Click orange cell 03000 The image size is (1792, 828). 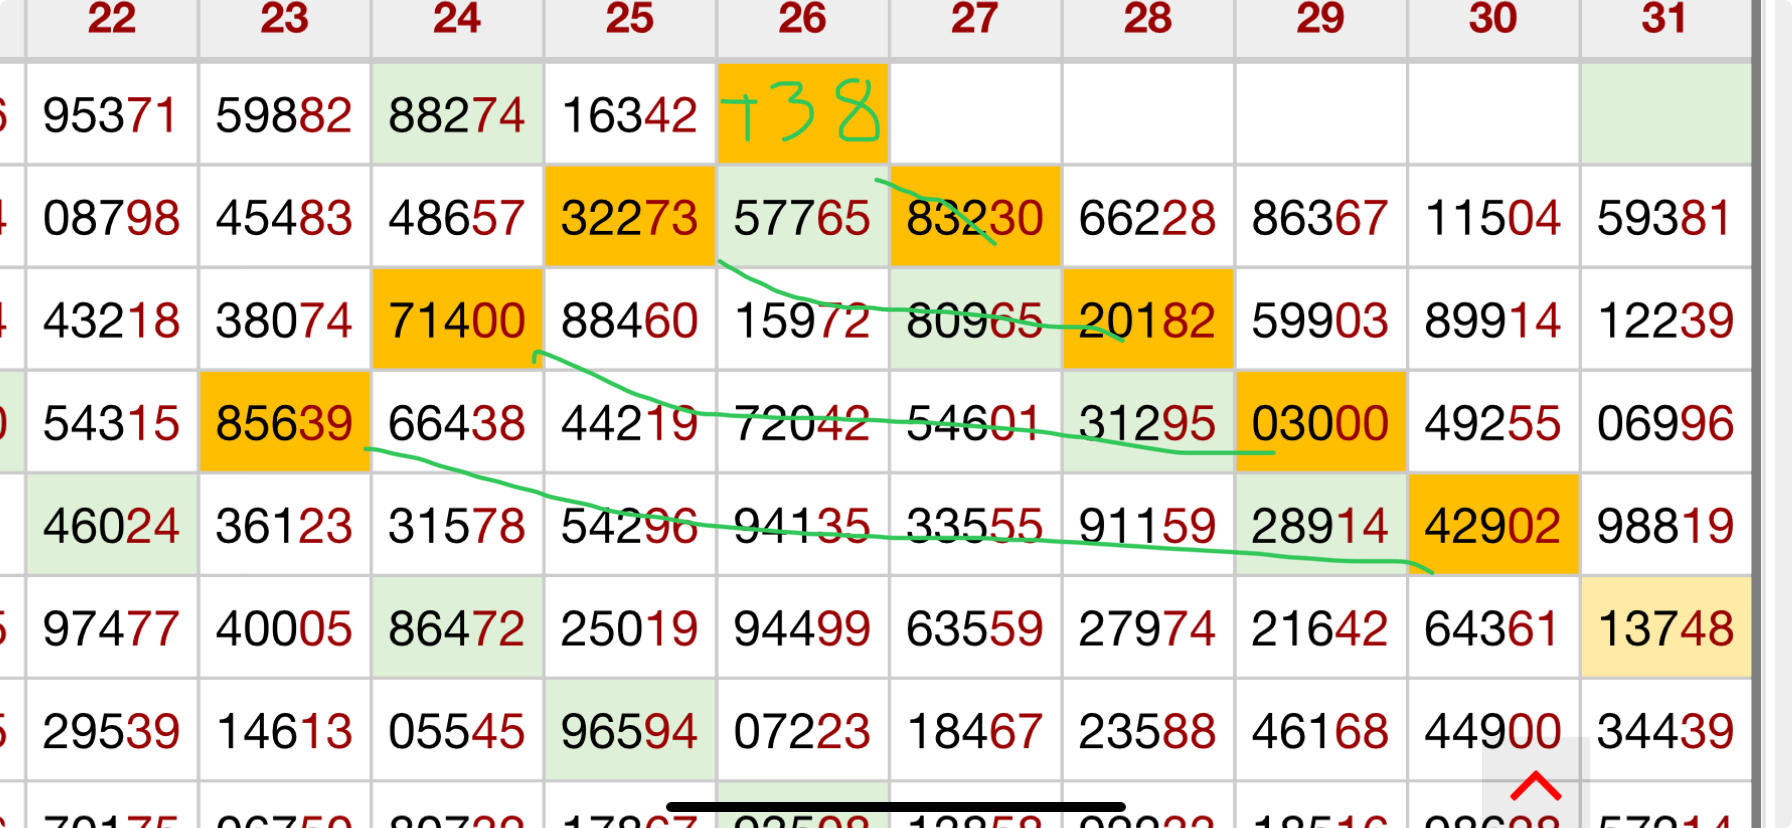pos(1320,423)
